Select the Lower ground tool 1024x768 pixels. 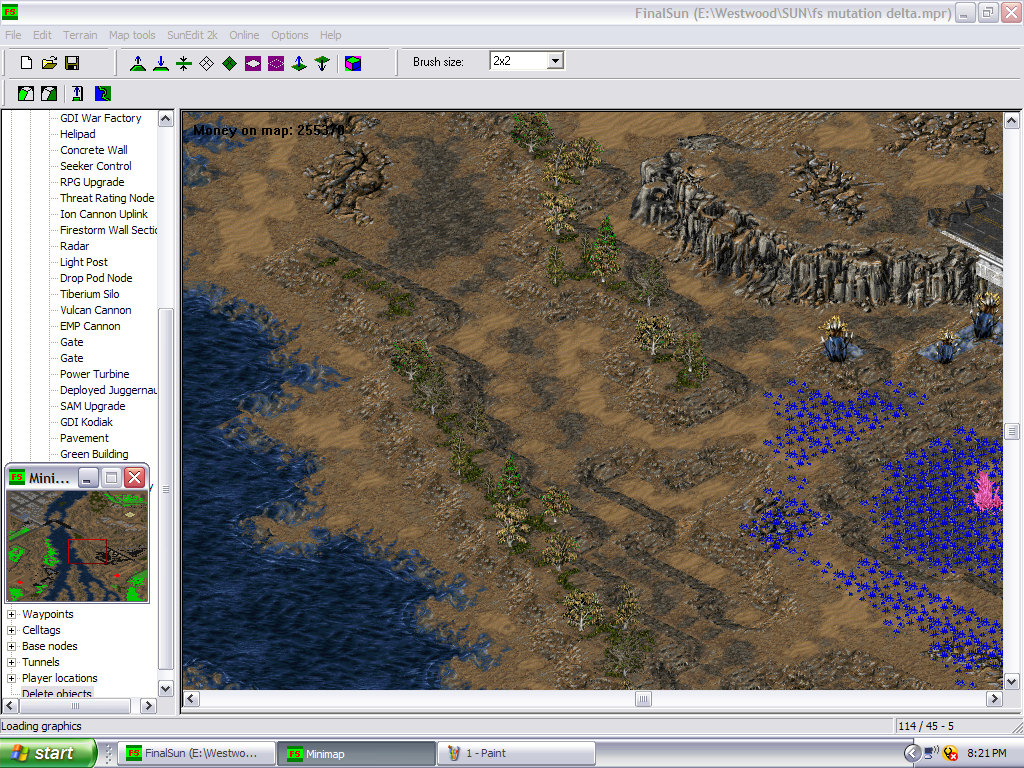(161, 63)
